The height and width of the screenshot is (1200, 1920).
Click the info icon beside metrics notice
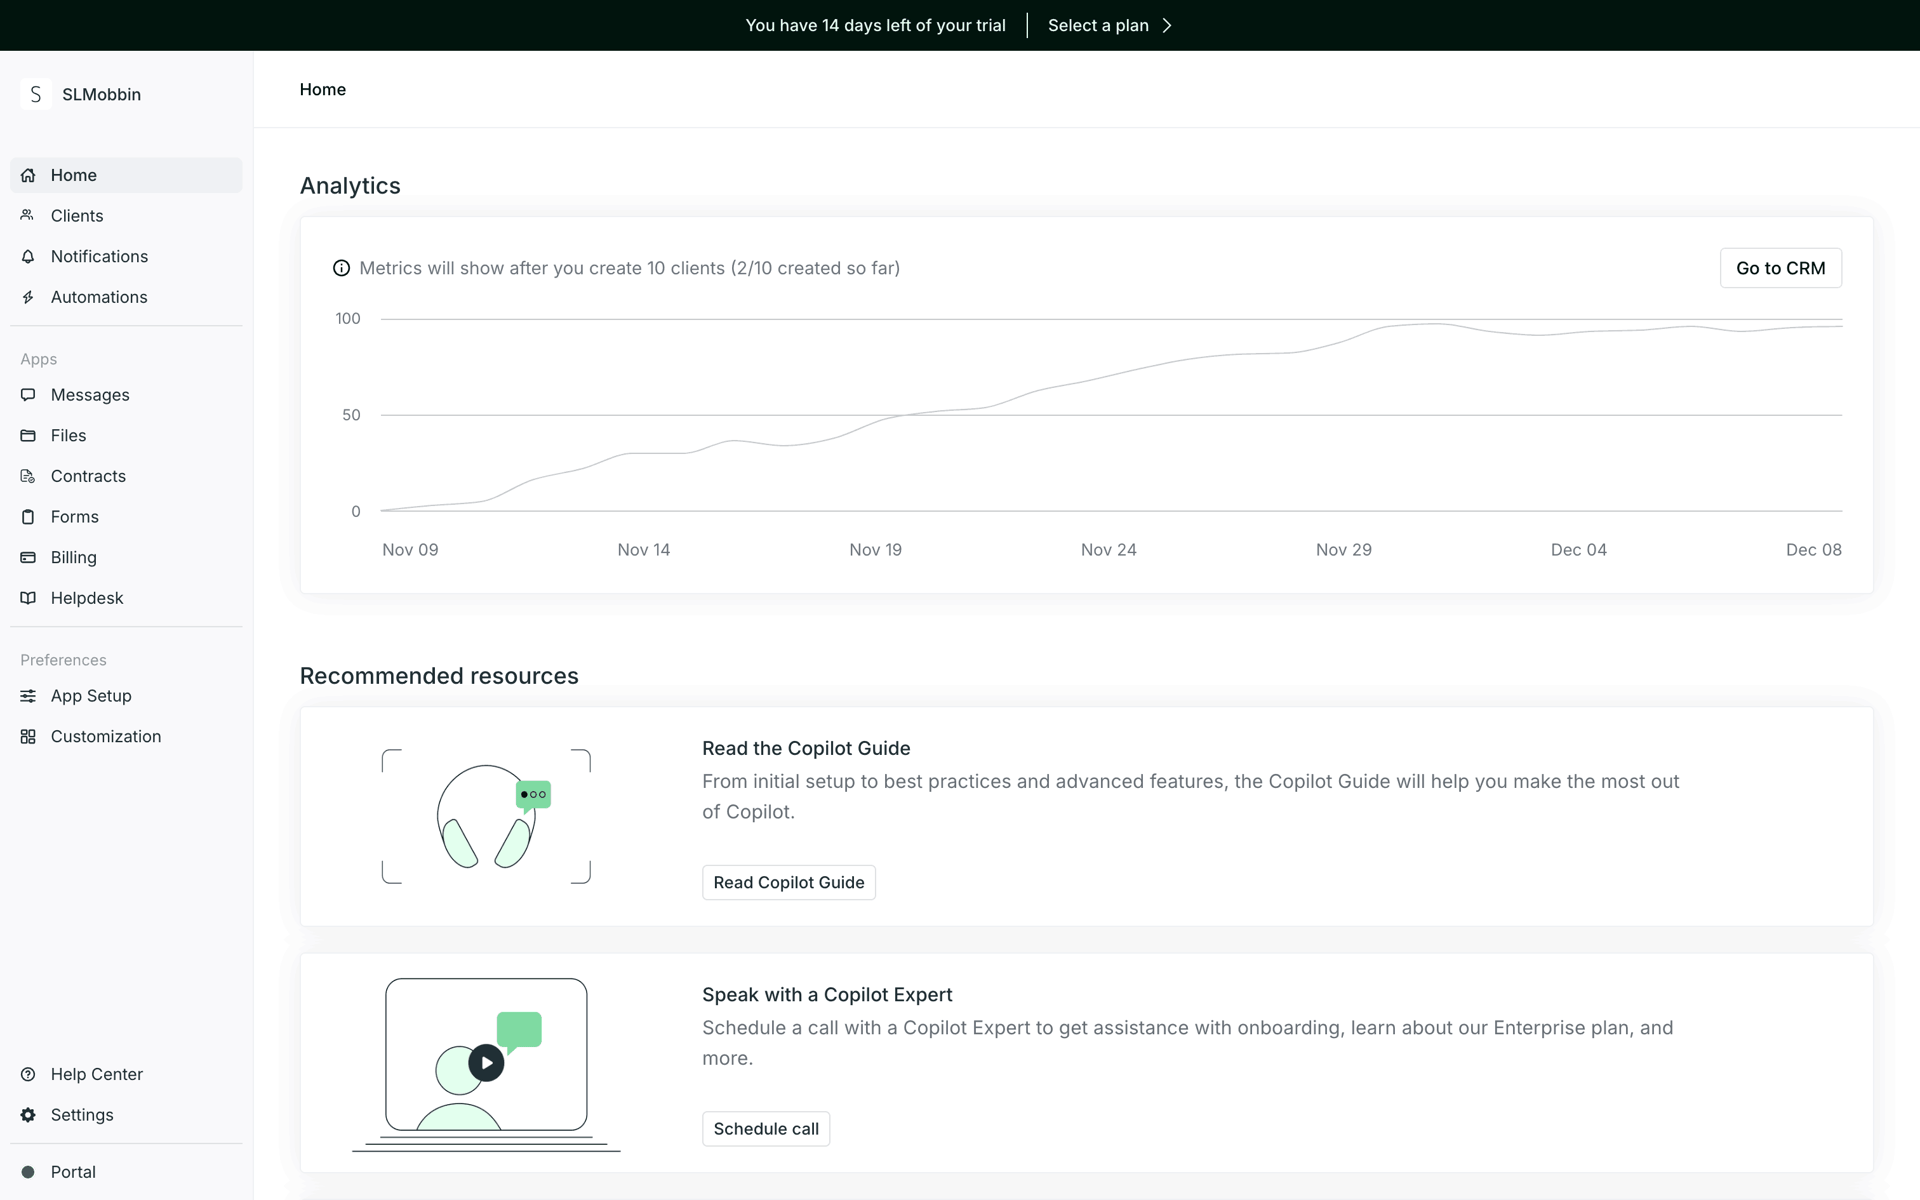(341, 268)
